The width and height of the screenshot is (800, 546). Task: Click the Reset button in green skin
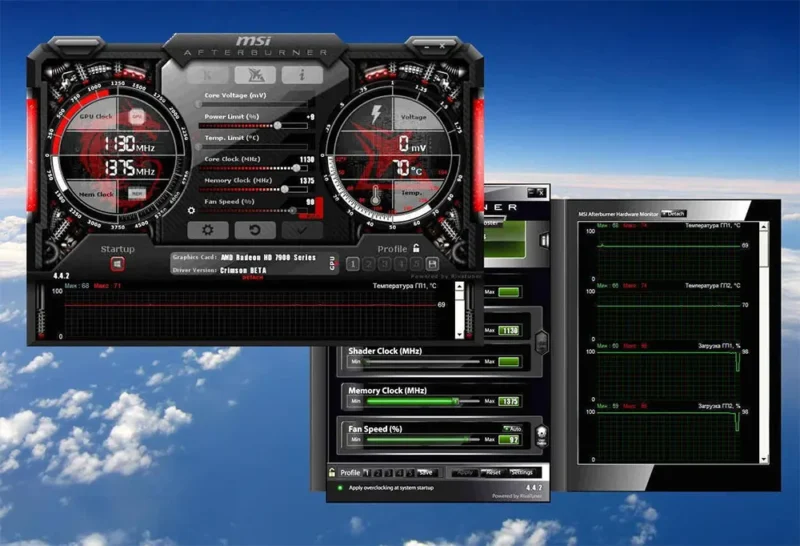[x=493, y=473]
